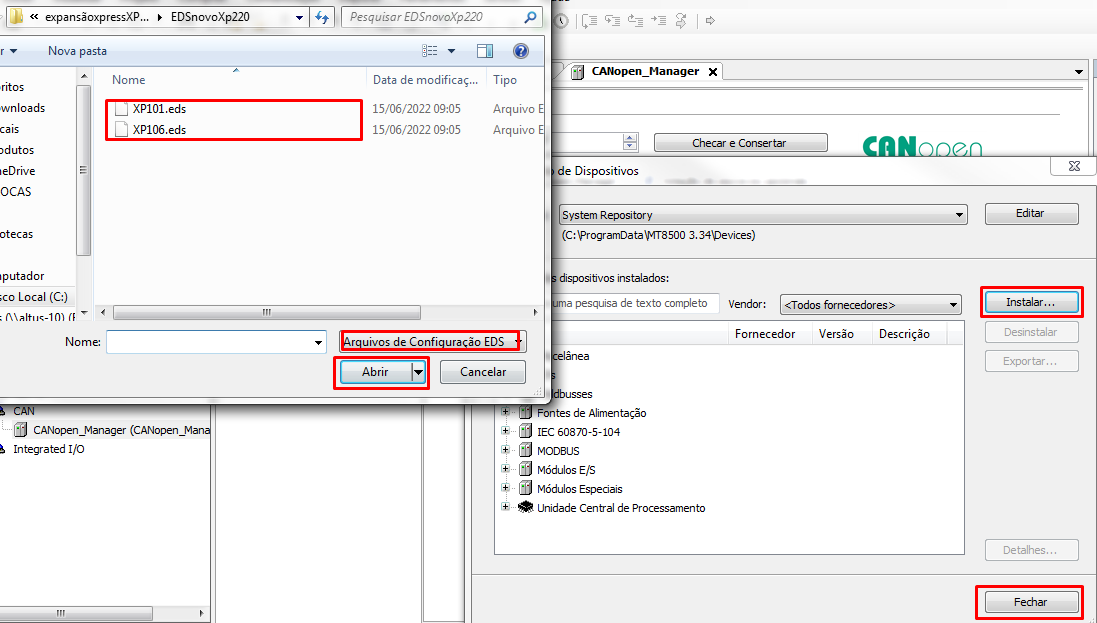Click the help icon in file dialog
The width and height of the screenshot is (1097, 623).
tap(520, 51)
